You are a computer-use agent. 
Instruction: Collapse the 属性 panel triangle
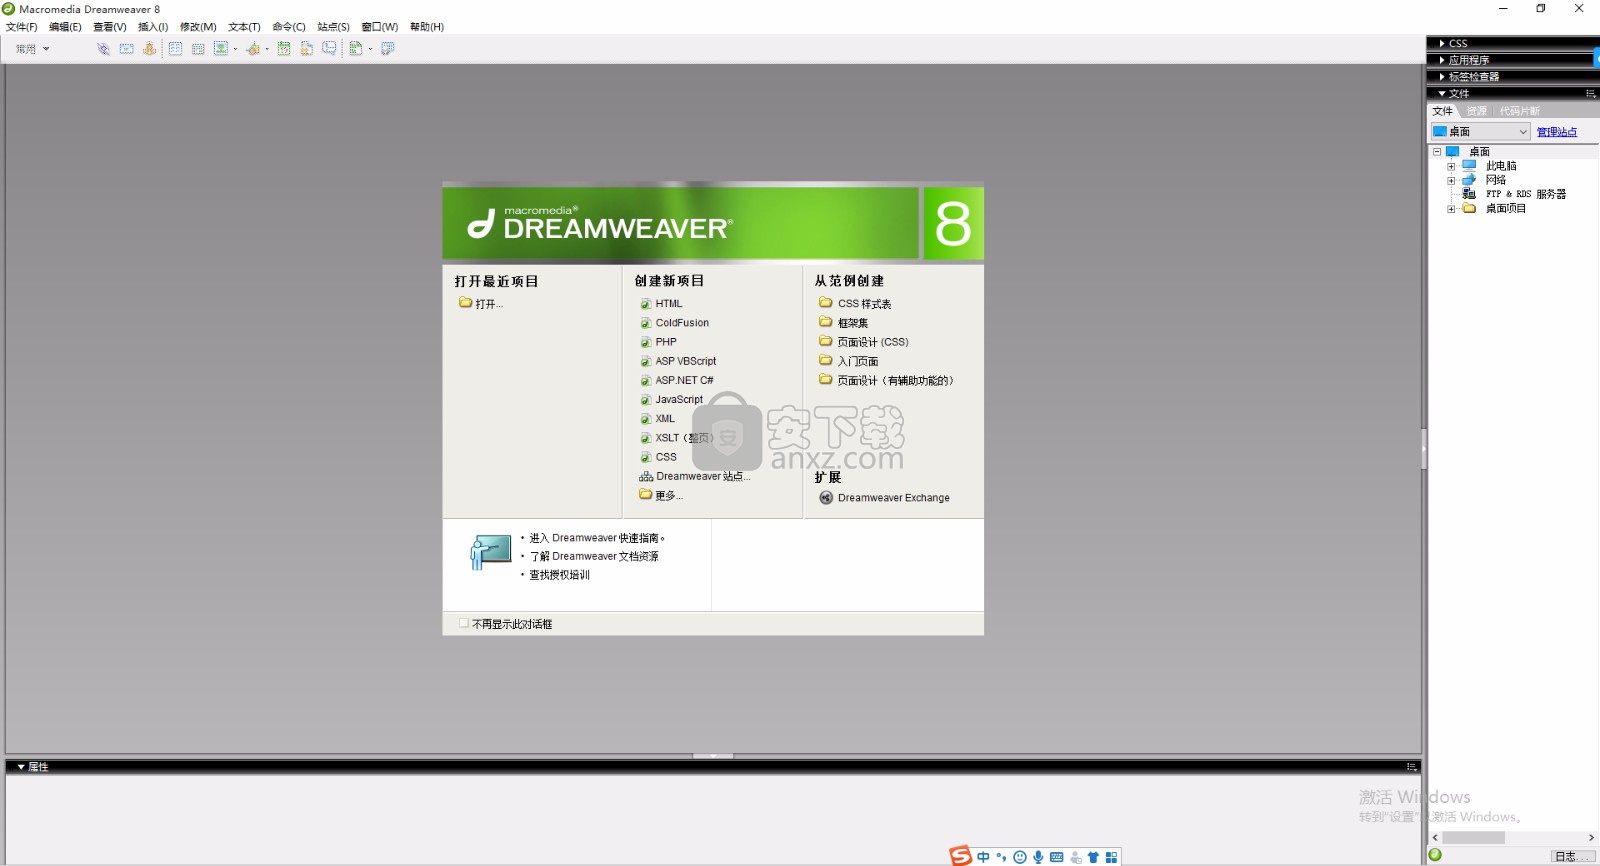coord(21,767)
